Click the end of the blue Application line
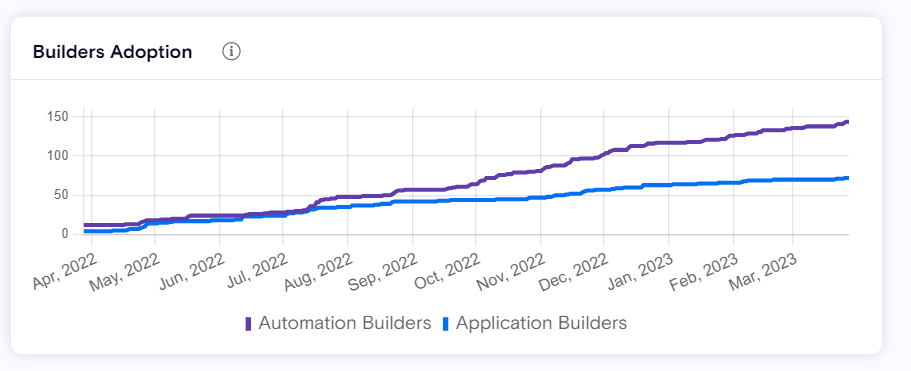 pos(847,178)
